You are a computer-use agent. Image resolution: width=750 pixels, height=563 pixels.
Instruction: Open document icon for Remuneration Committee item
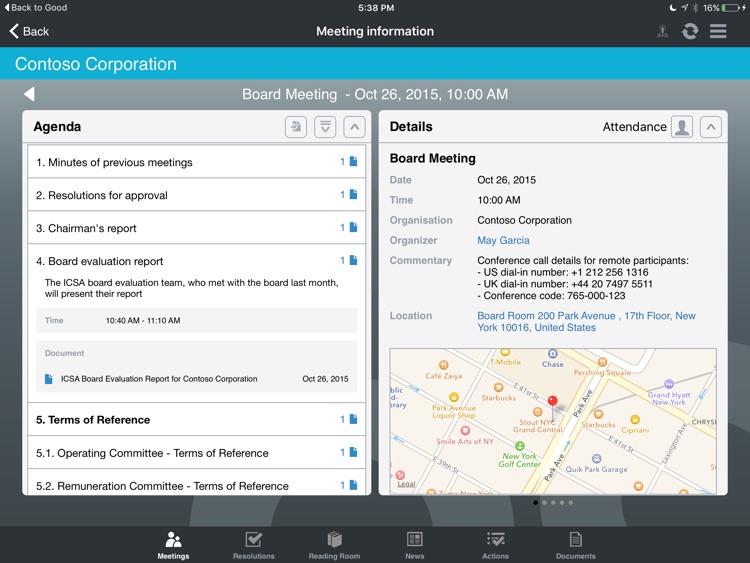pos(353,485)
